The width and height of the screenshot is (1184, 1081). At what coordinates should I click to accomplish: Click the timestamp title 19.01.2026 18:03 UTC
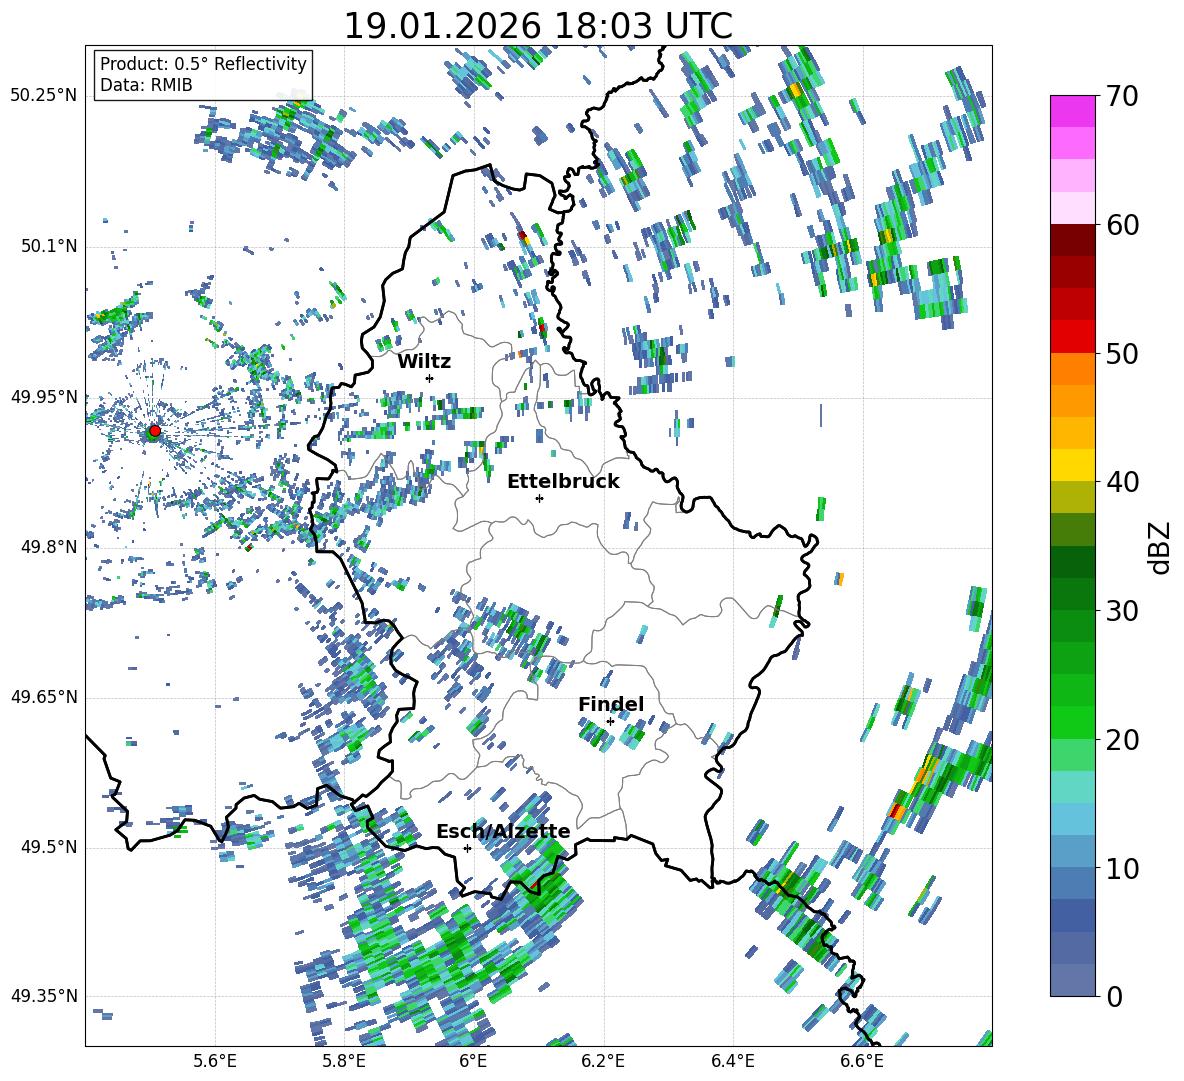tap(538, 26)
